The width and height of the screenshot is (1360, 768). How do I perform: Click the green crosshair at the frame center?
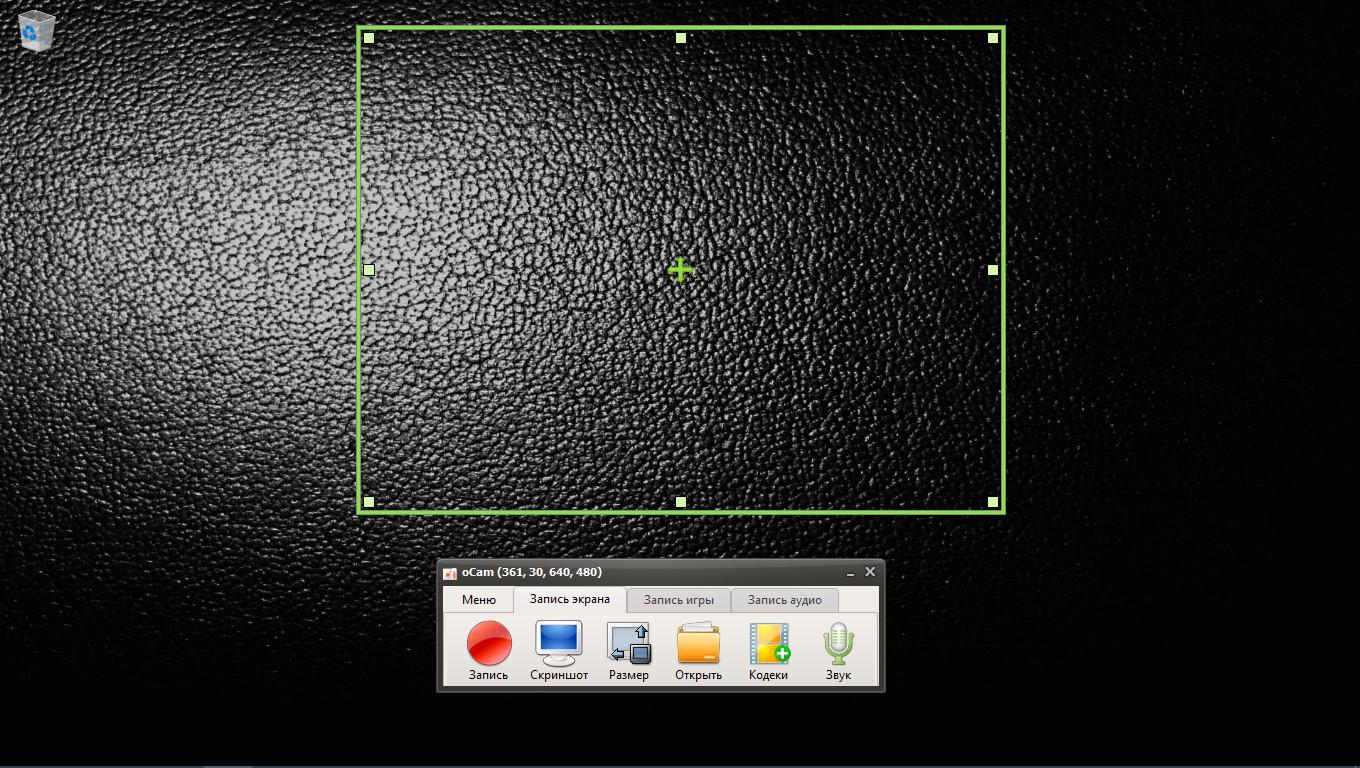(680, 270)
